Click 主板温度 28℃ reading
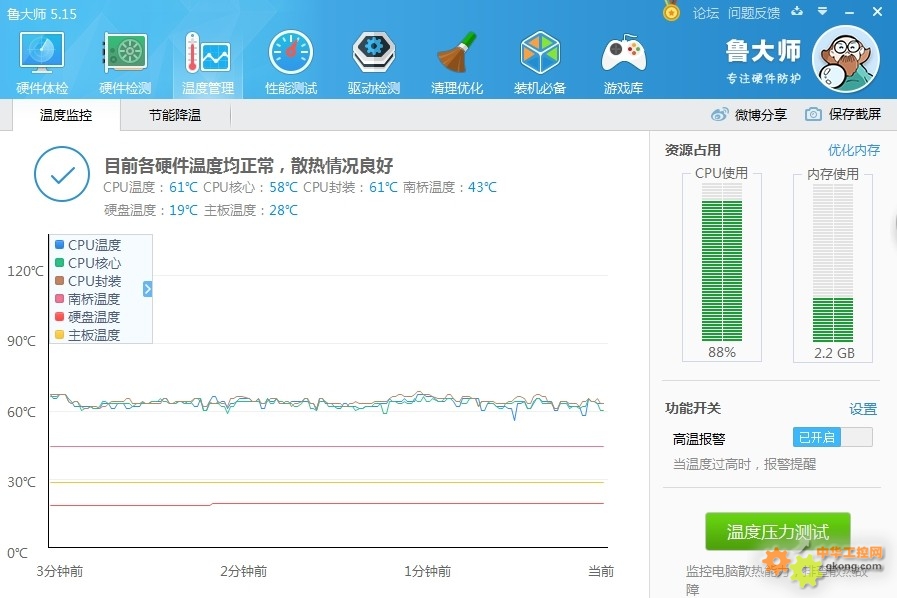This screenshot has width=897, height=598. click(251, 210)
